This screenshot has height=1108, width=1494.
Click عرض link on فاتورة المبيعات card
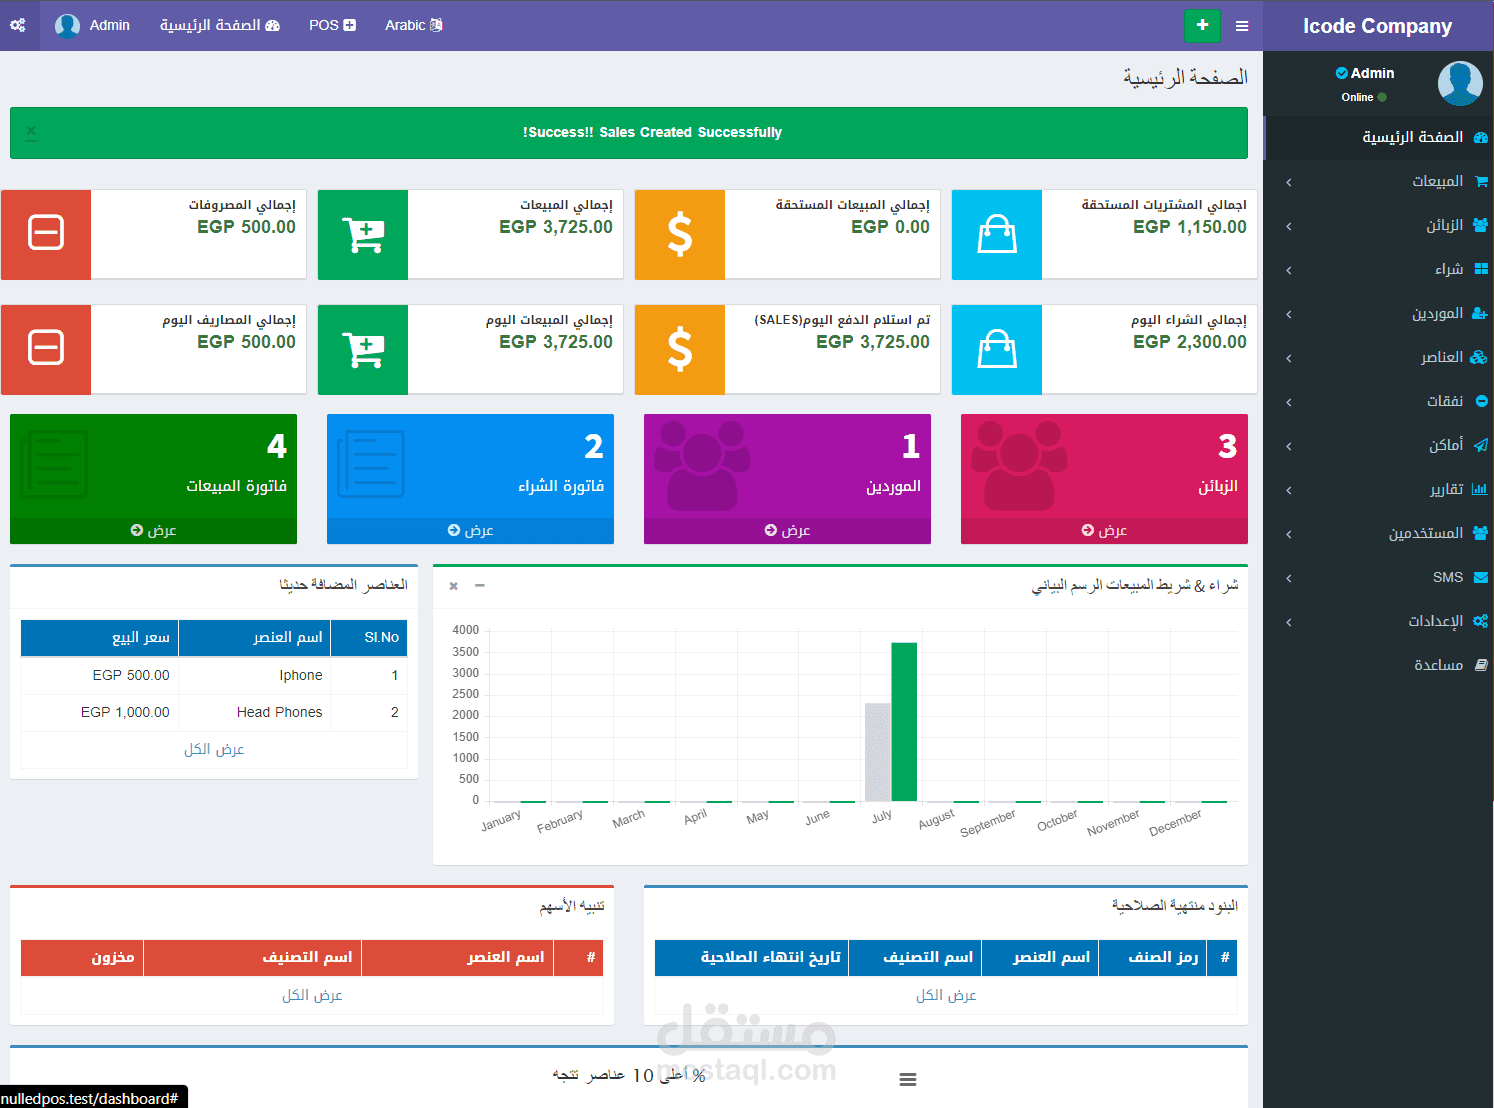click(153, 530)
